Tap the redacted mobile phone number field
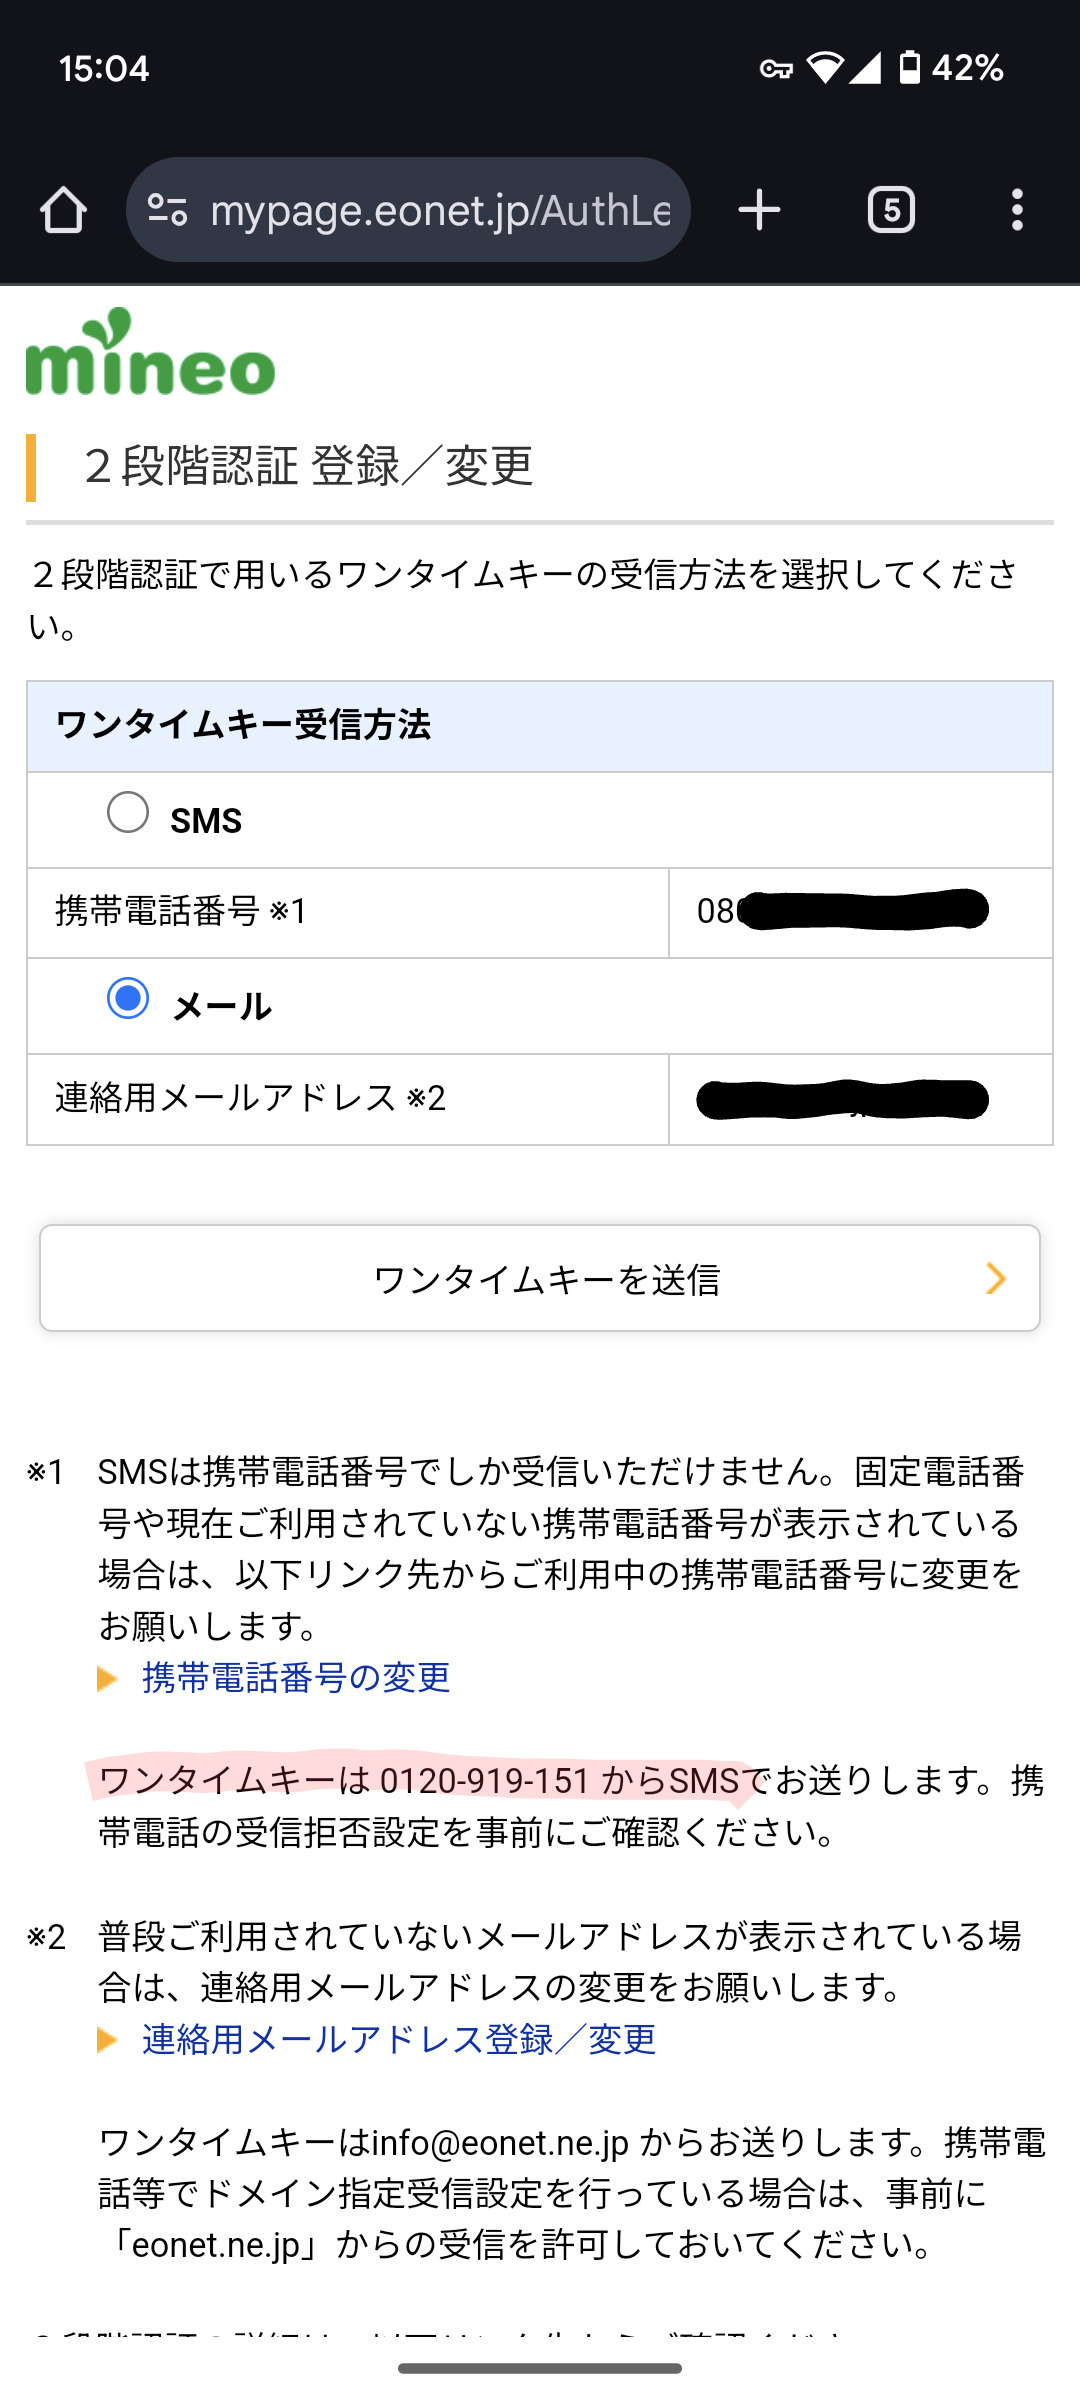The image size is (1080, 2400). [x=860, y=911]
